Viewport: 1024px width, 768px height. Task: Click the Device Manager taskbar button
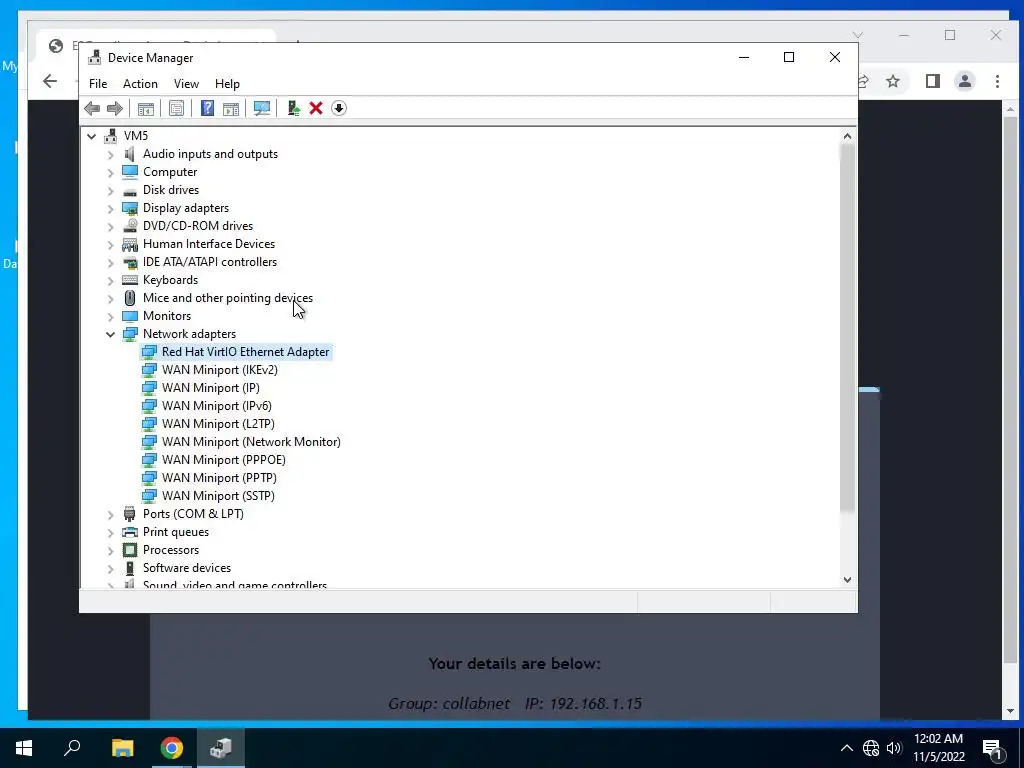tap(221, 748)
